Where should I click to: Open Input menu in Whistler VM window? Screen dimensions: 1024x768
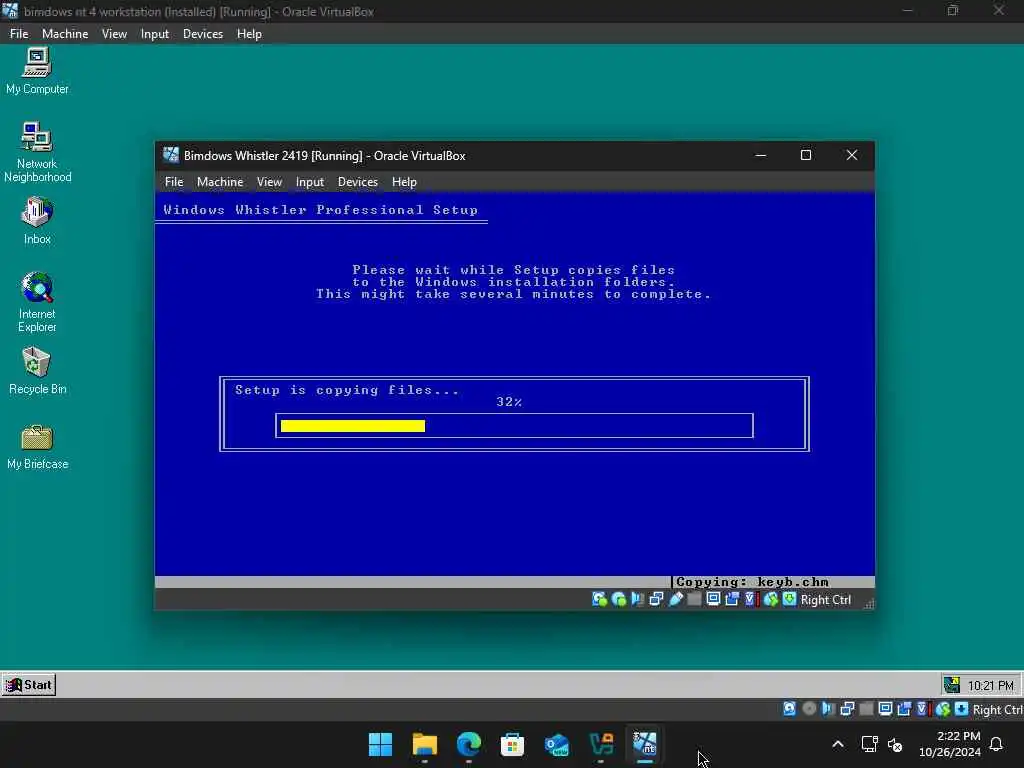[x=310, y=182]
